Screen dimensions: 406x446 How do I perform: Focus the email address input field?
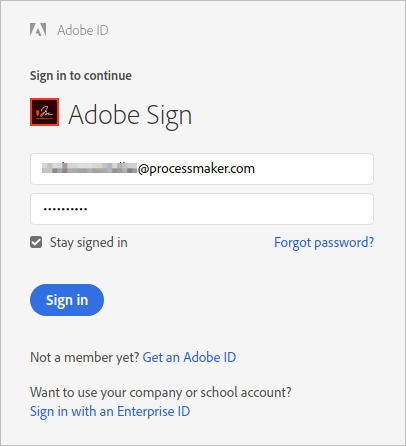coord(202,169)
